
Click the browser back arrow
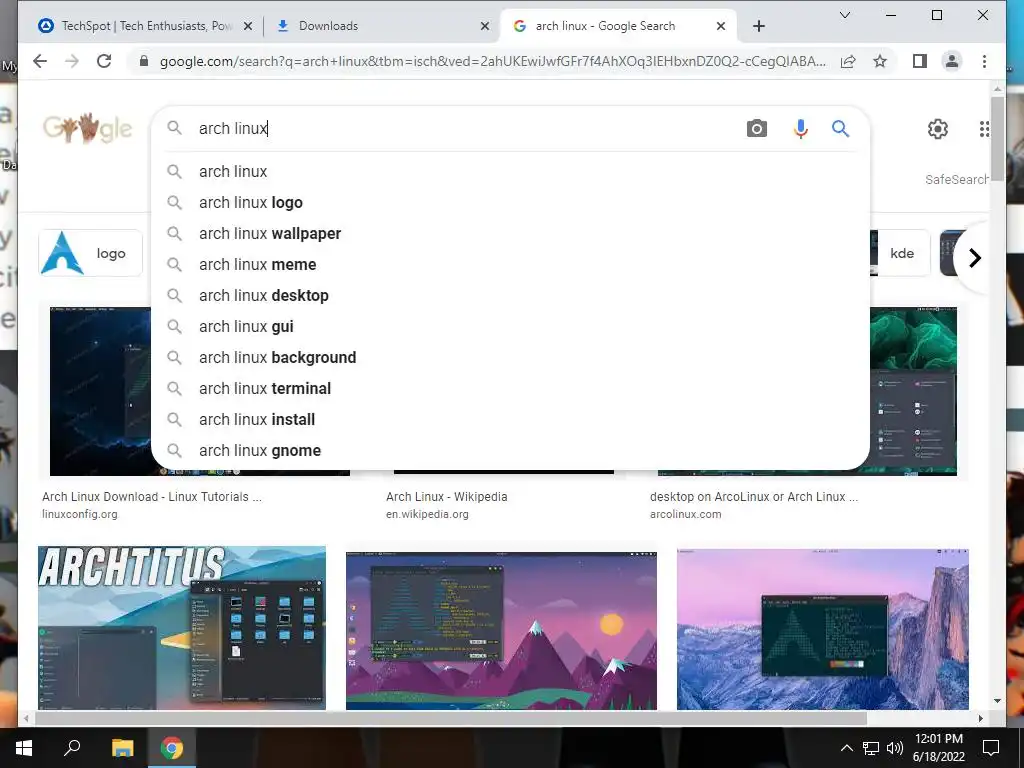click(x=40, y=61)
